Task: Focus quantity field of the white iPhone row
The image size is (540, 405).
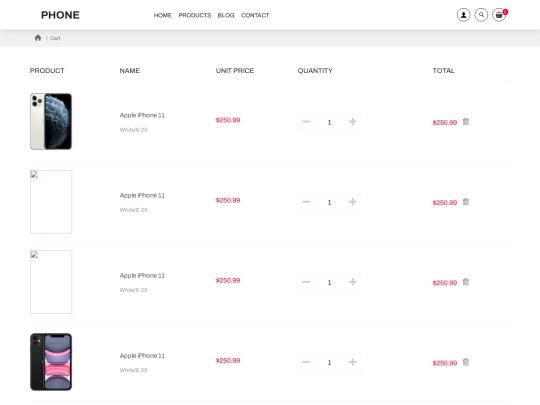Action: coord(329,122)
